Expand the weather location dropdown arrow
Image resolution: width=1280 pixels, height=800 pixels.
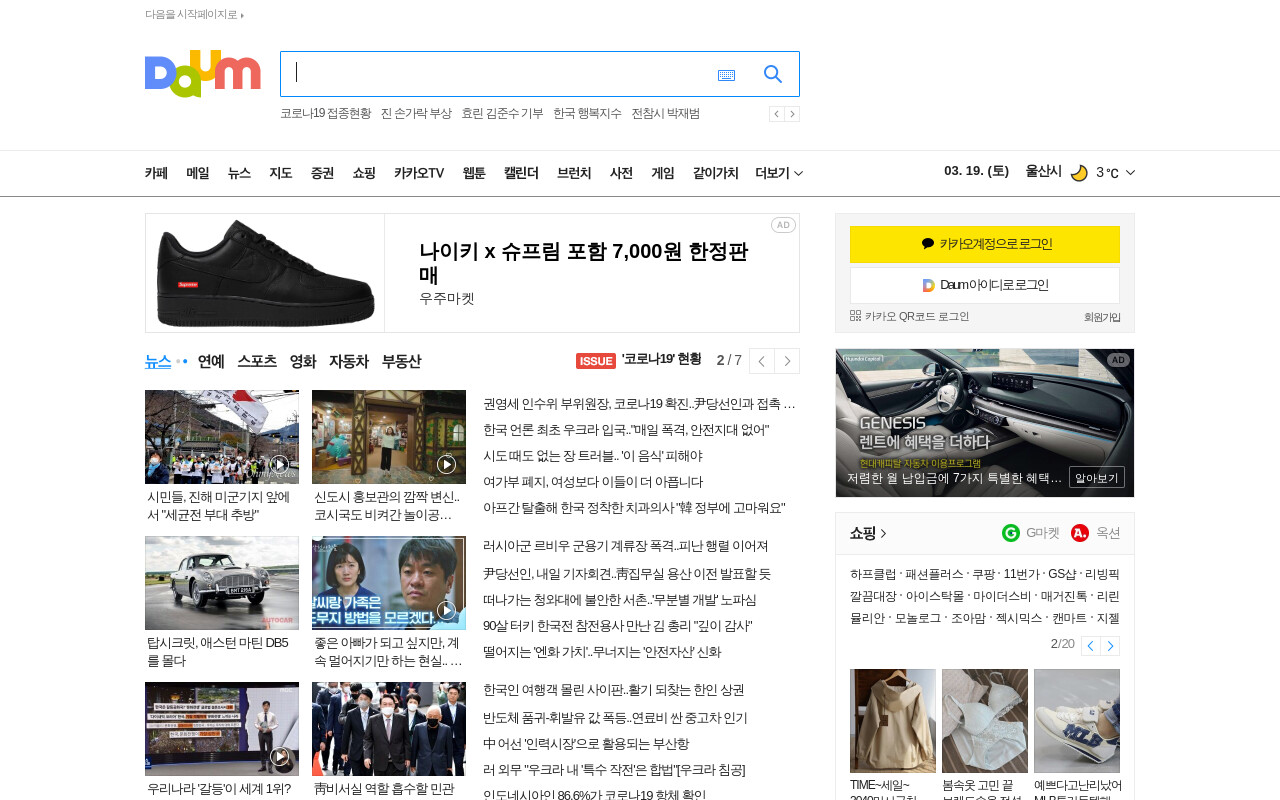pos(1130,173)
